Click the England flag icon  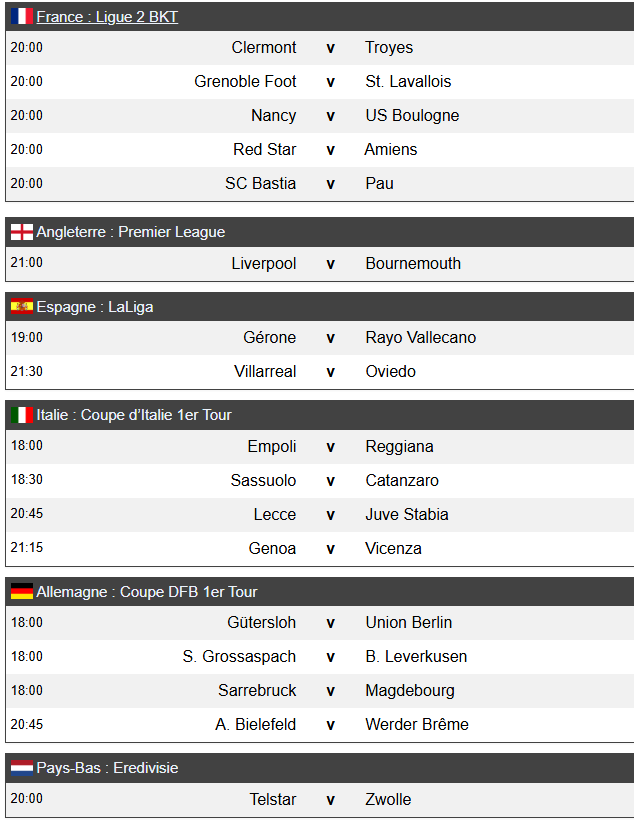pos(22,232)
